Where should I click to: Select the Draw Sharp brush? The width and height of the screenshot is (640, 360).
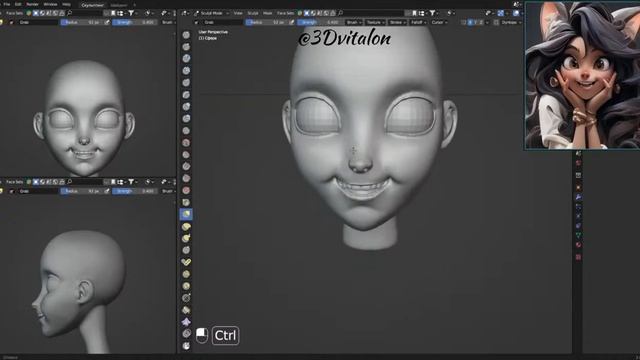tap(186, 47)
